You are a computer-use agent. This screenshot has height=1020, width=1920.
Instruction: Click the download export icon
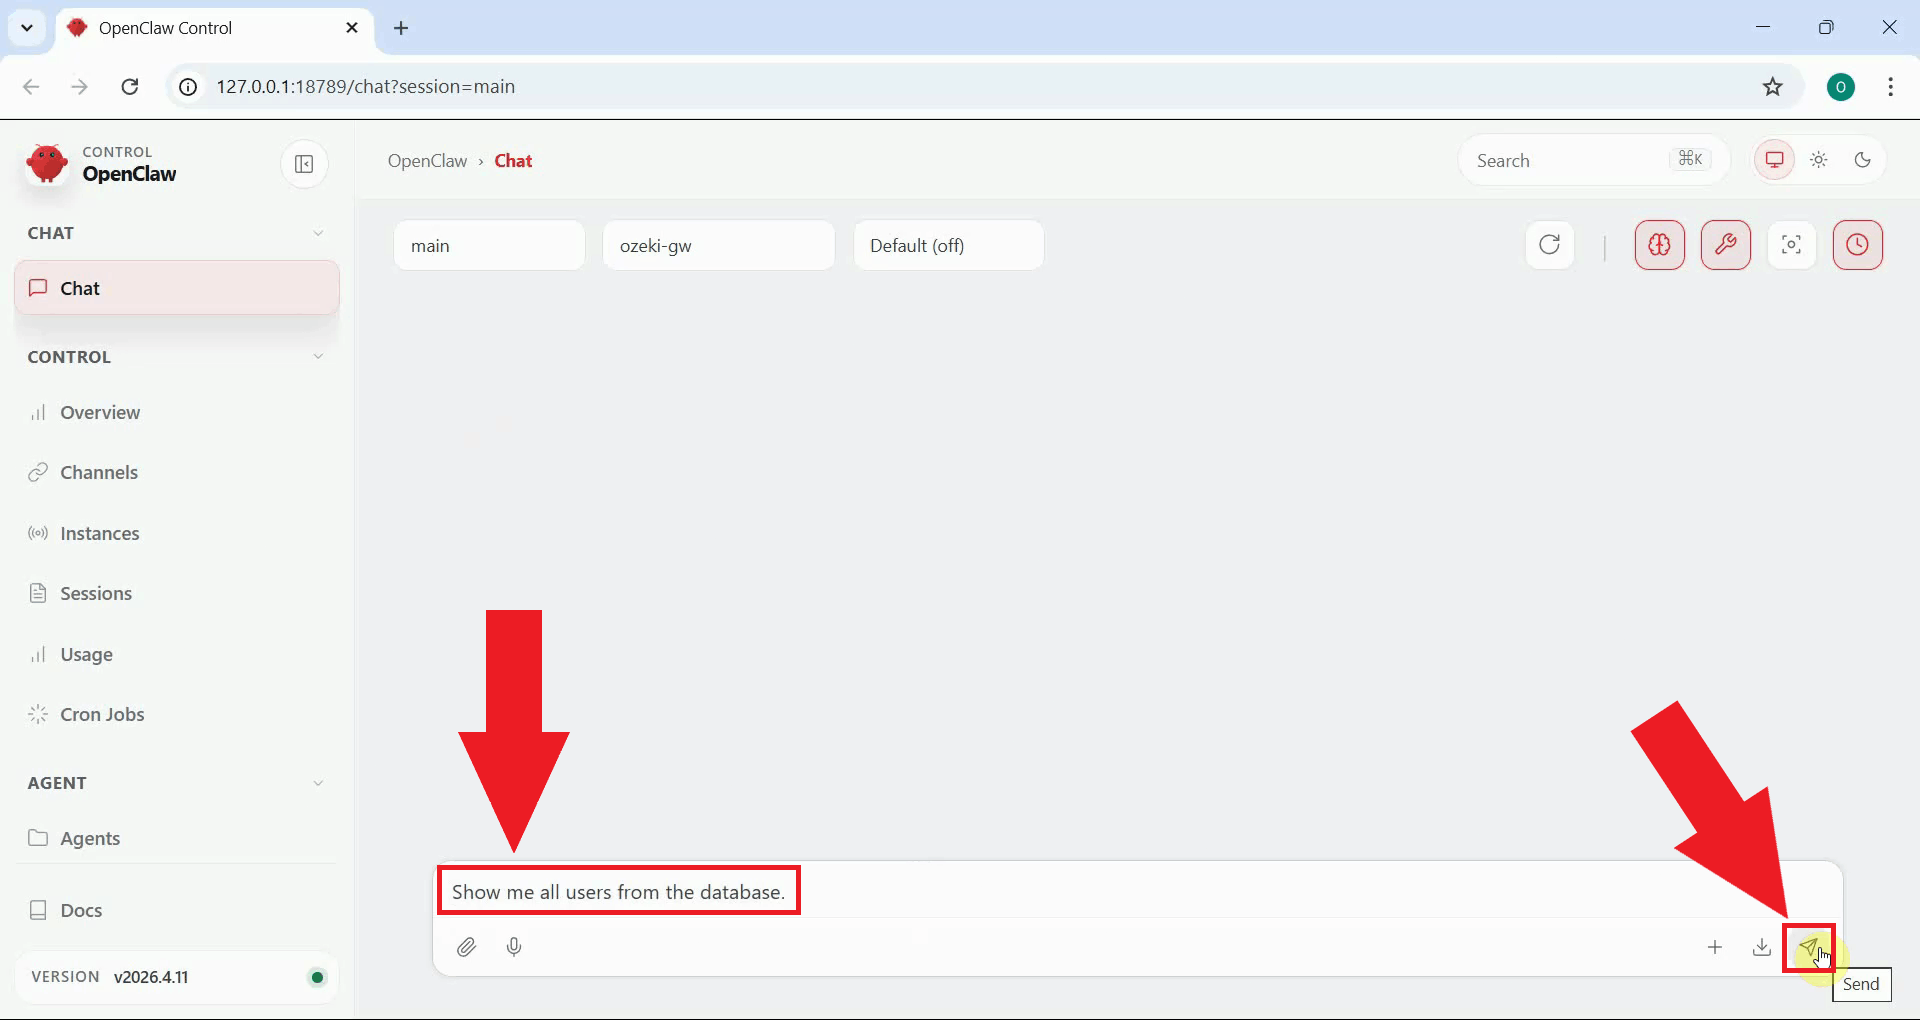click(1761, 947)
